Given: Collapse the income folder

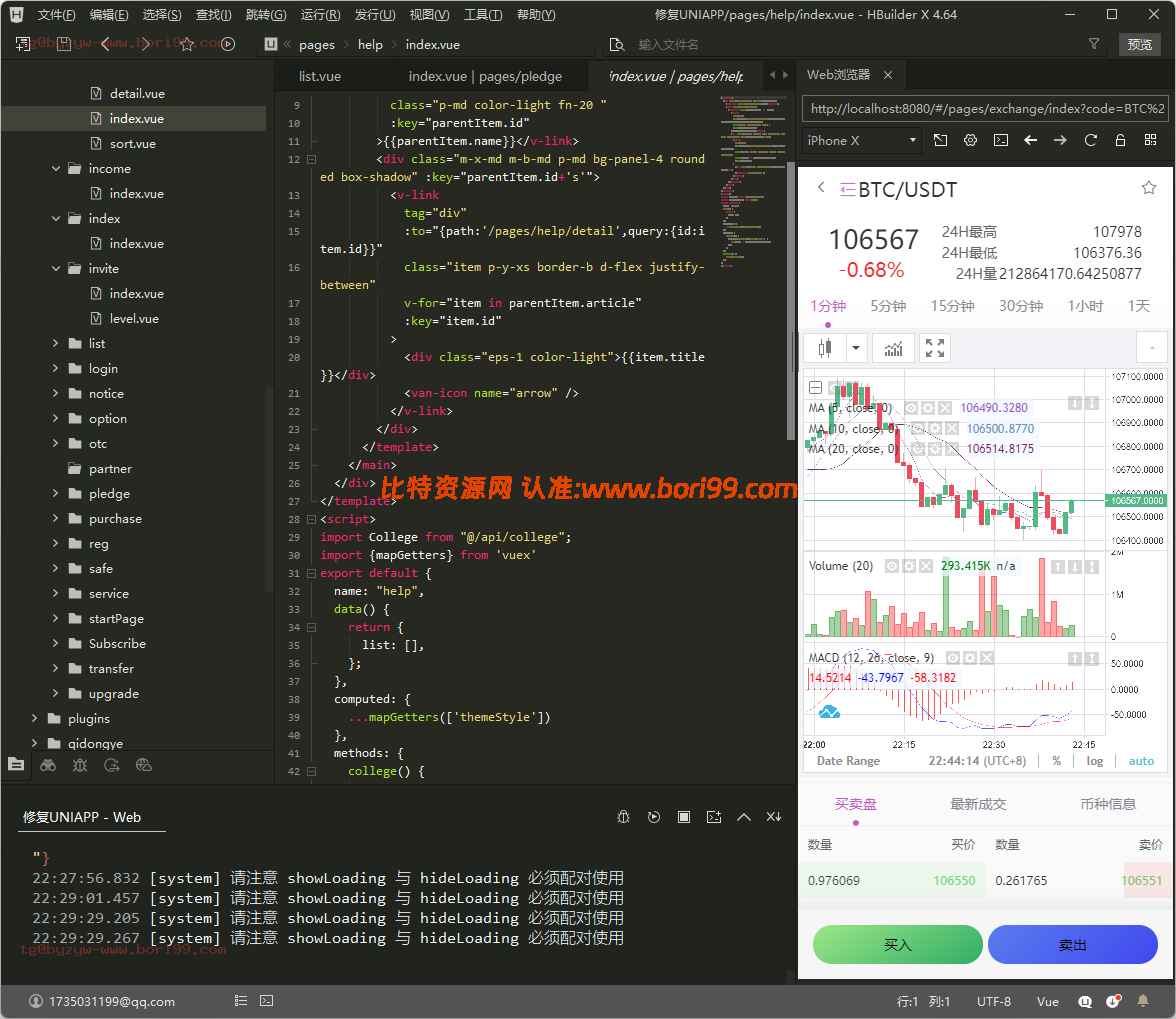Looking at the screenshot, I should coord(56,169).
